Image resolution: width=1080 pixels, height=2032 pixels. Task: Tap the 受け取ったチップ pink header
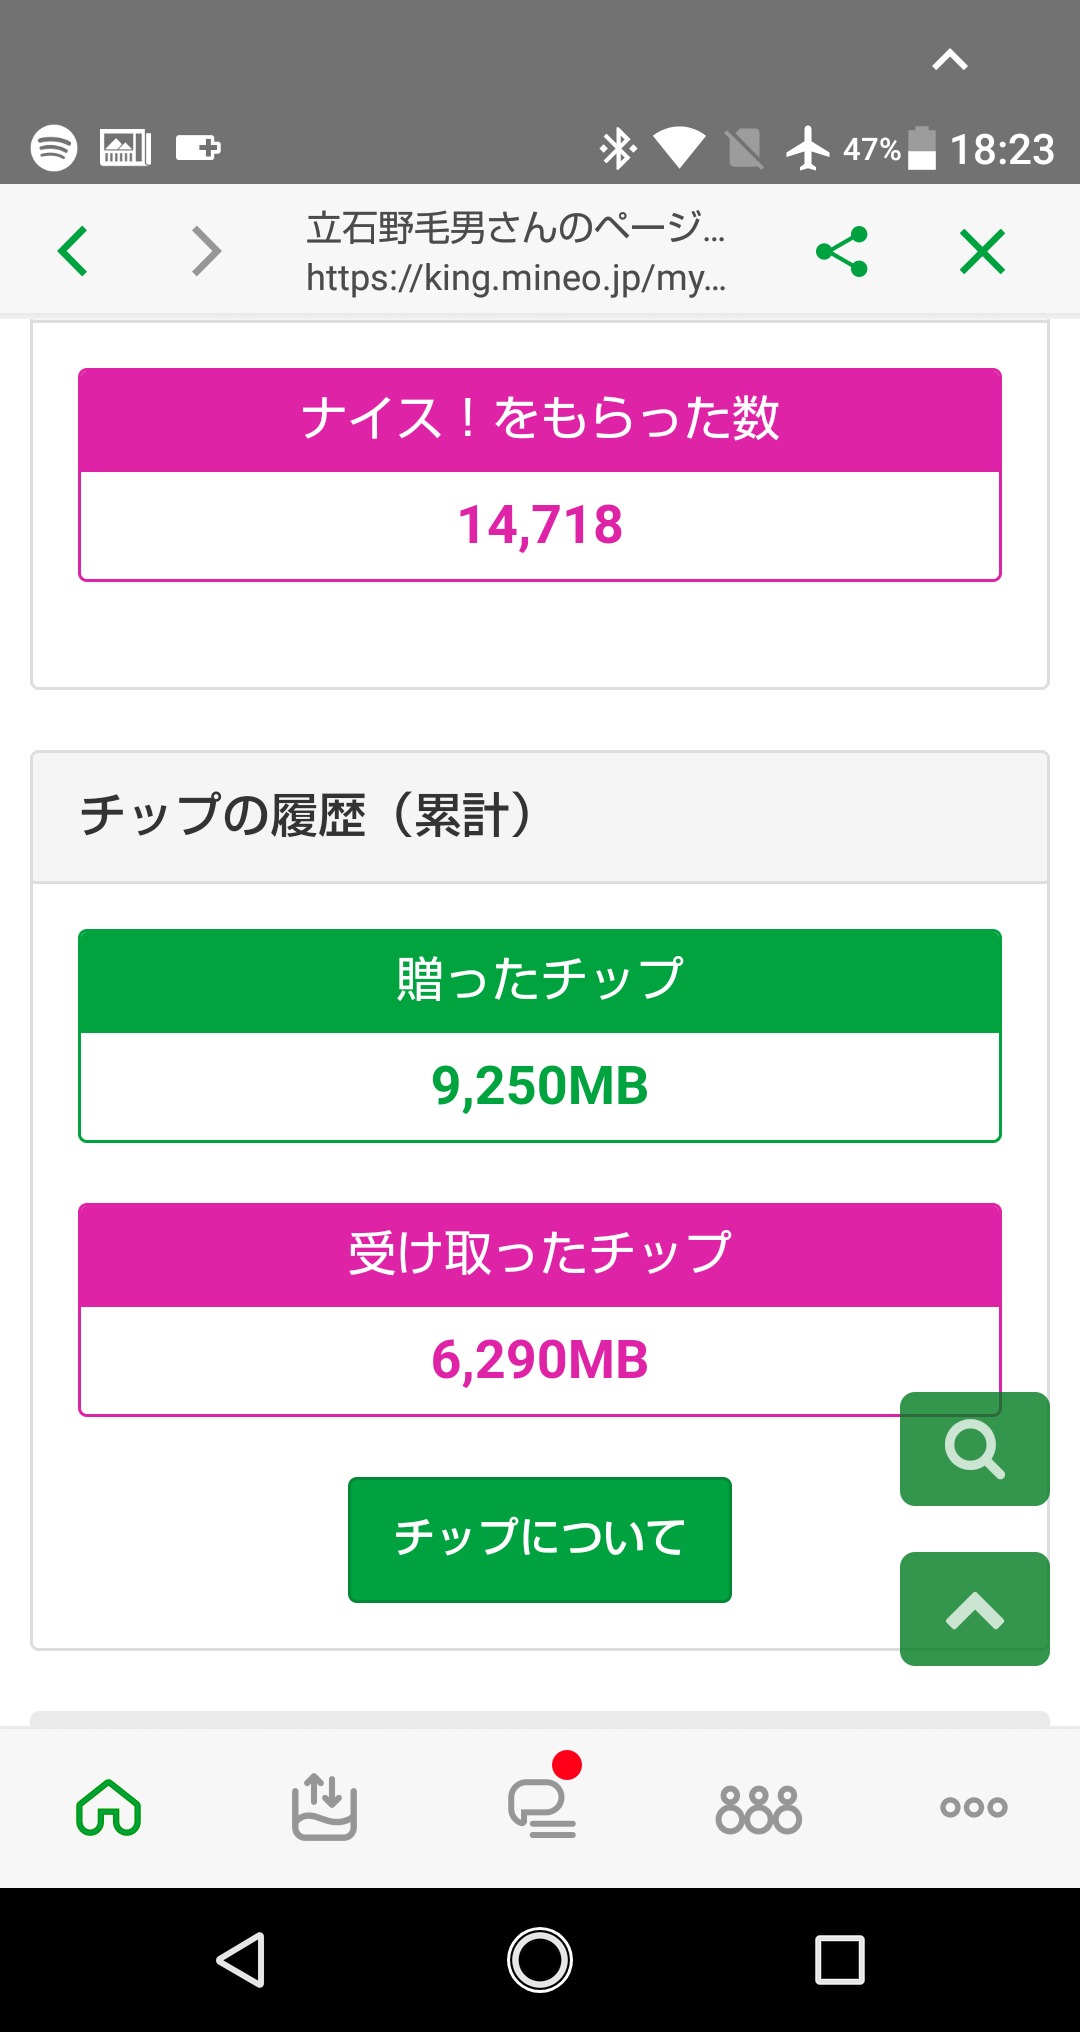pos(540,1254)
